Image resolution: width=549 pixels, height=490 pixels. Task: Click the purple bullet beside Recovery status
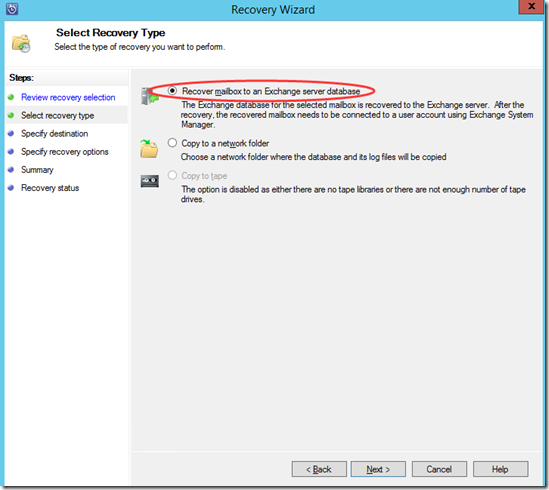coord(11,188)
